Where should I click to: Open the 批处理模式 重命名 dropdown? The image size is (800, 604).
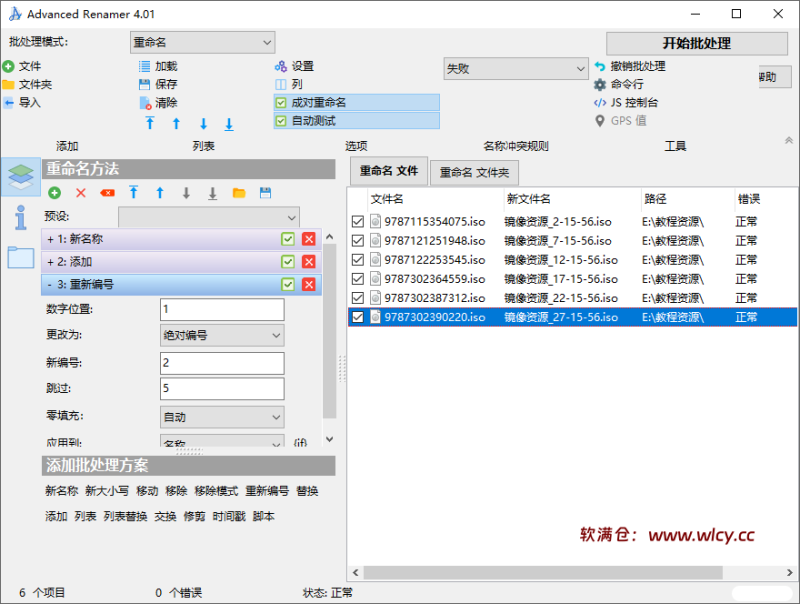(202, 42)
